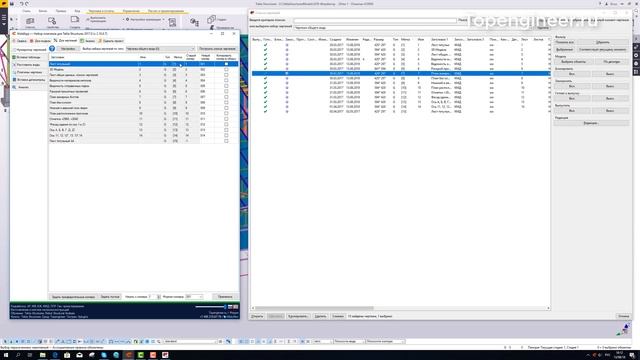The height and width of the screenshot is (360, 640).
Task: Select 'Нумерация чертежей' sidebar item
Action: click(x=29, y=50)
